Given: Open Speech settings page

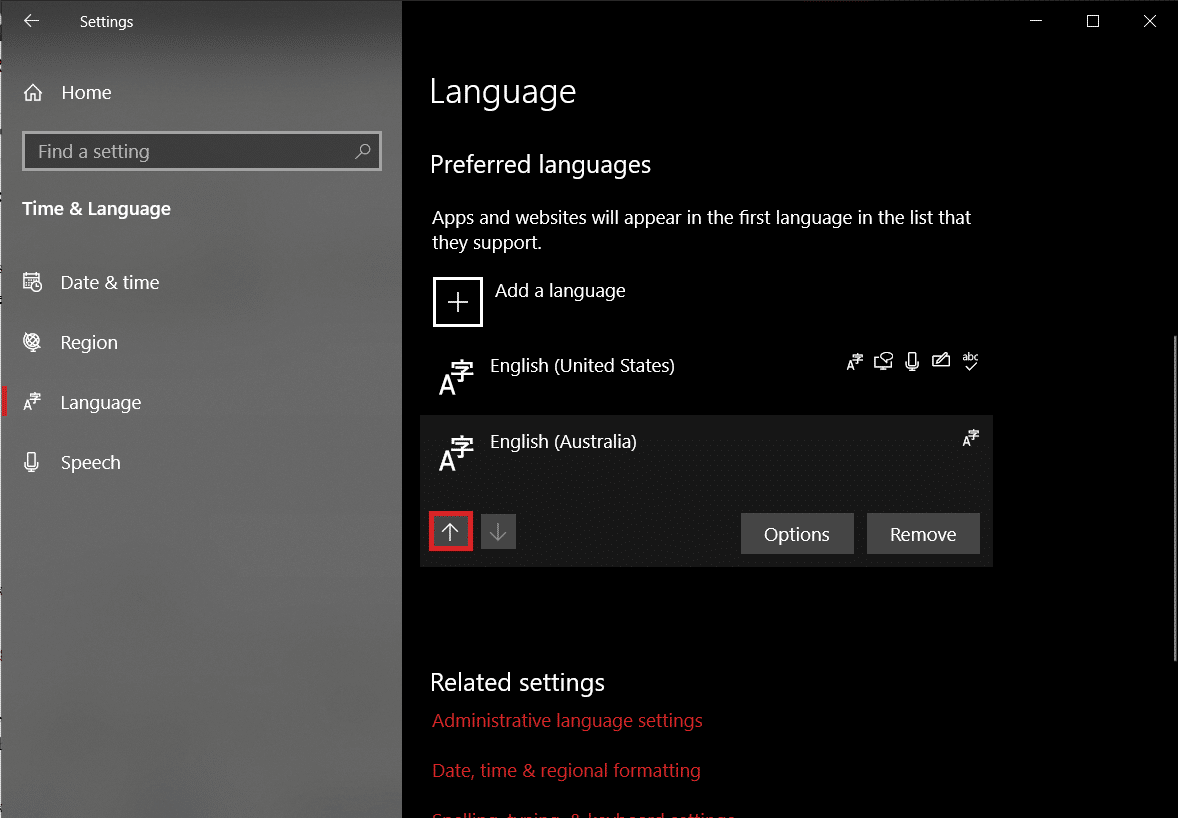Looking at the screenshot, I should [x=90, y=463].
